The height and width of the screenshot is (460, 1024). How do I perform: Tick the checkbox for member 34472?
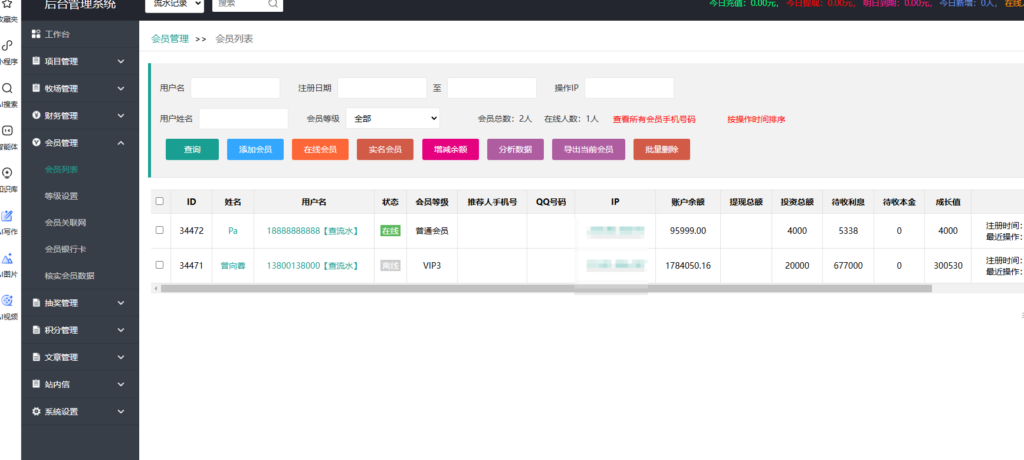coord(160,230)
